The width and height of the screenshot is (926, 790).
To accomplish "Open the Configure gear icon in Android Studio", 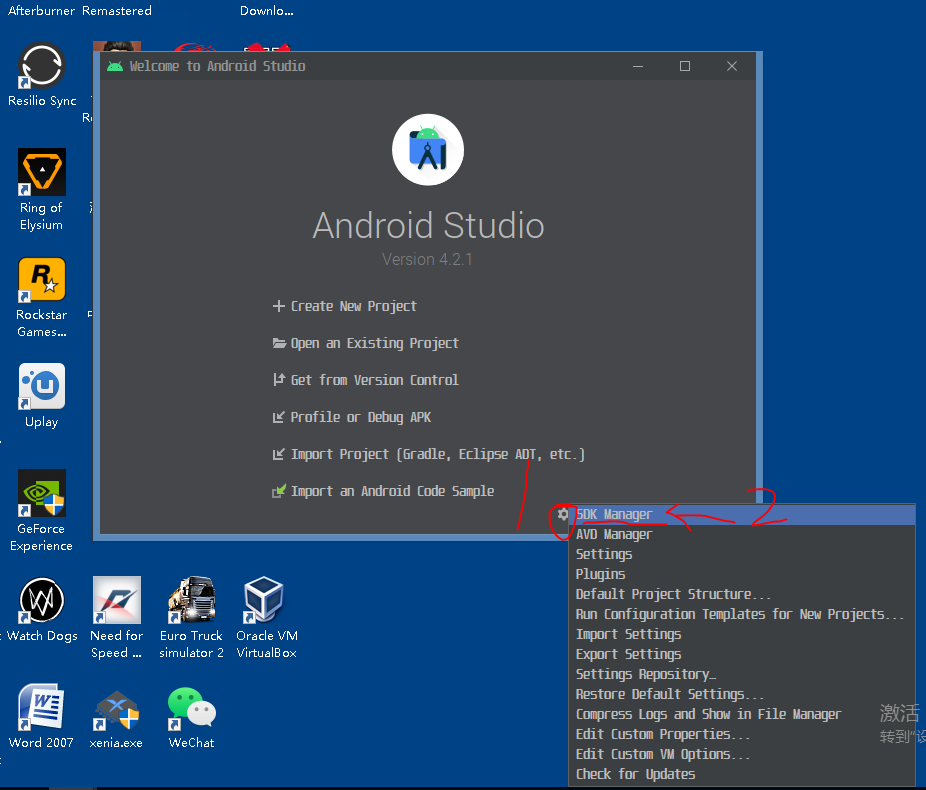I will (x=563, y=514).
